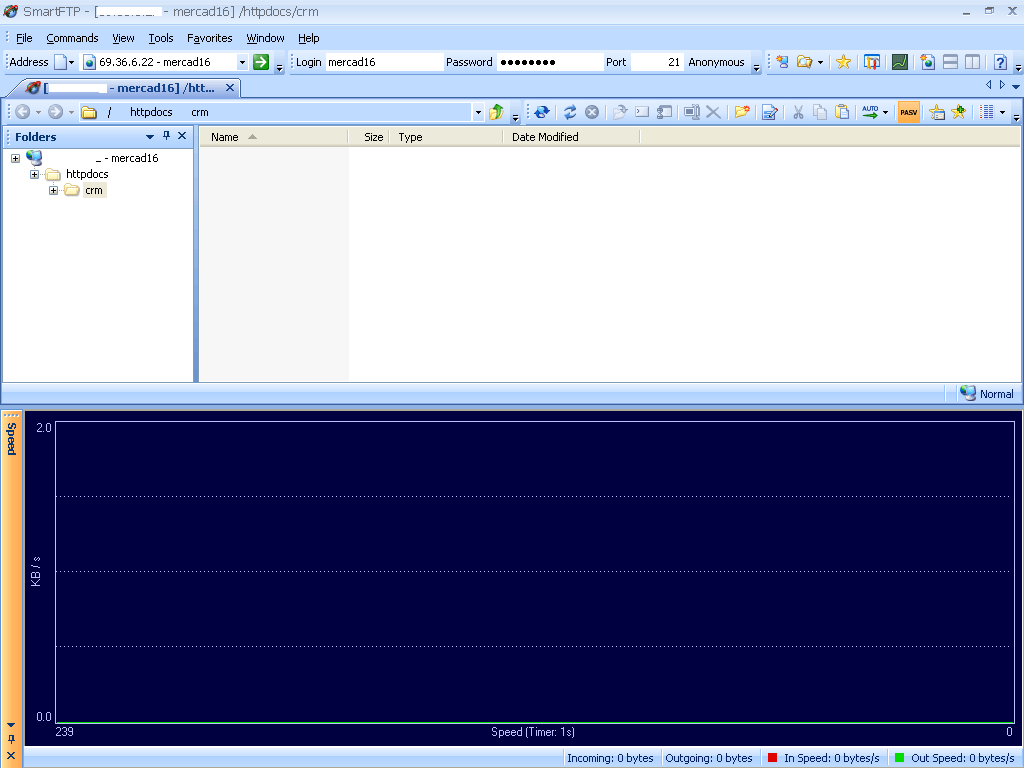Click the open local folder browser icon
Screen dimensions: 1024x768
804,62
